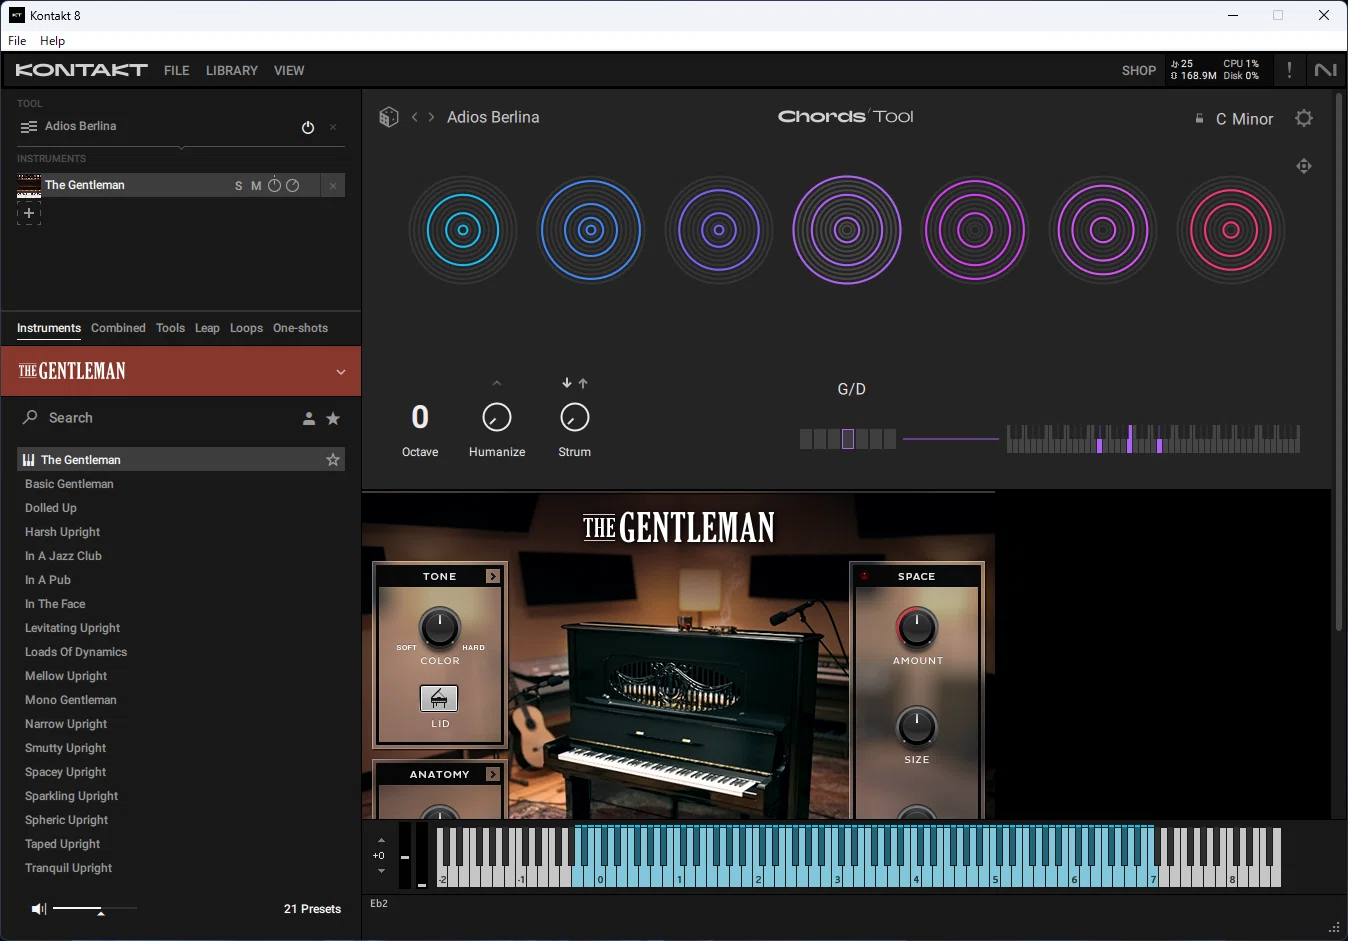Select the Basic Gentleman preset
Image resolution: width=1348 pixels, height=941 pixels.
click(x=69, y=484)
